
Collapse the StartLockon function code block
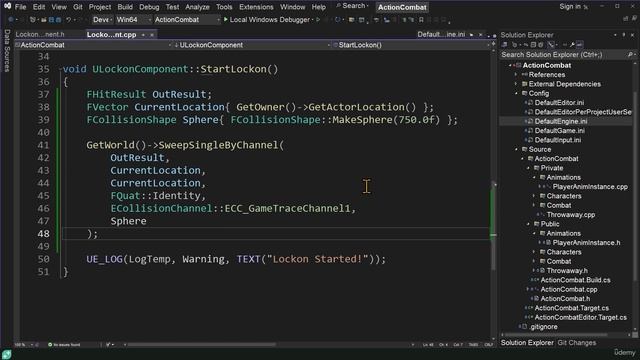point(60,69)
